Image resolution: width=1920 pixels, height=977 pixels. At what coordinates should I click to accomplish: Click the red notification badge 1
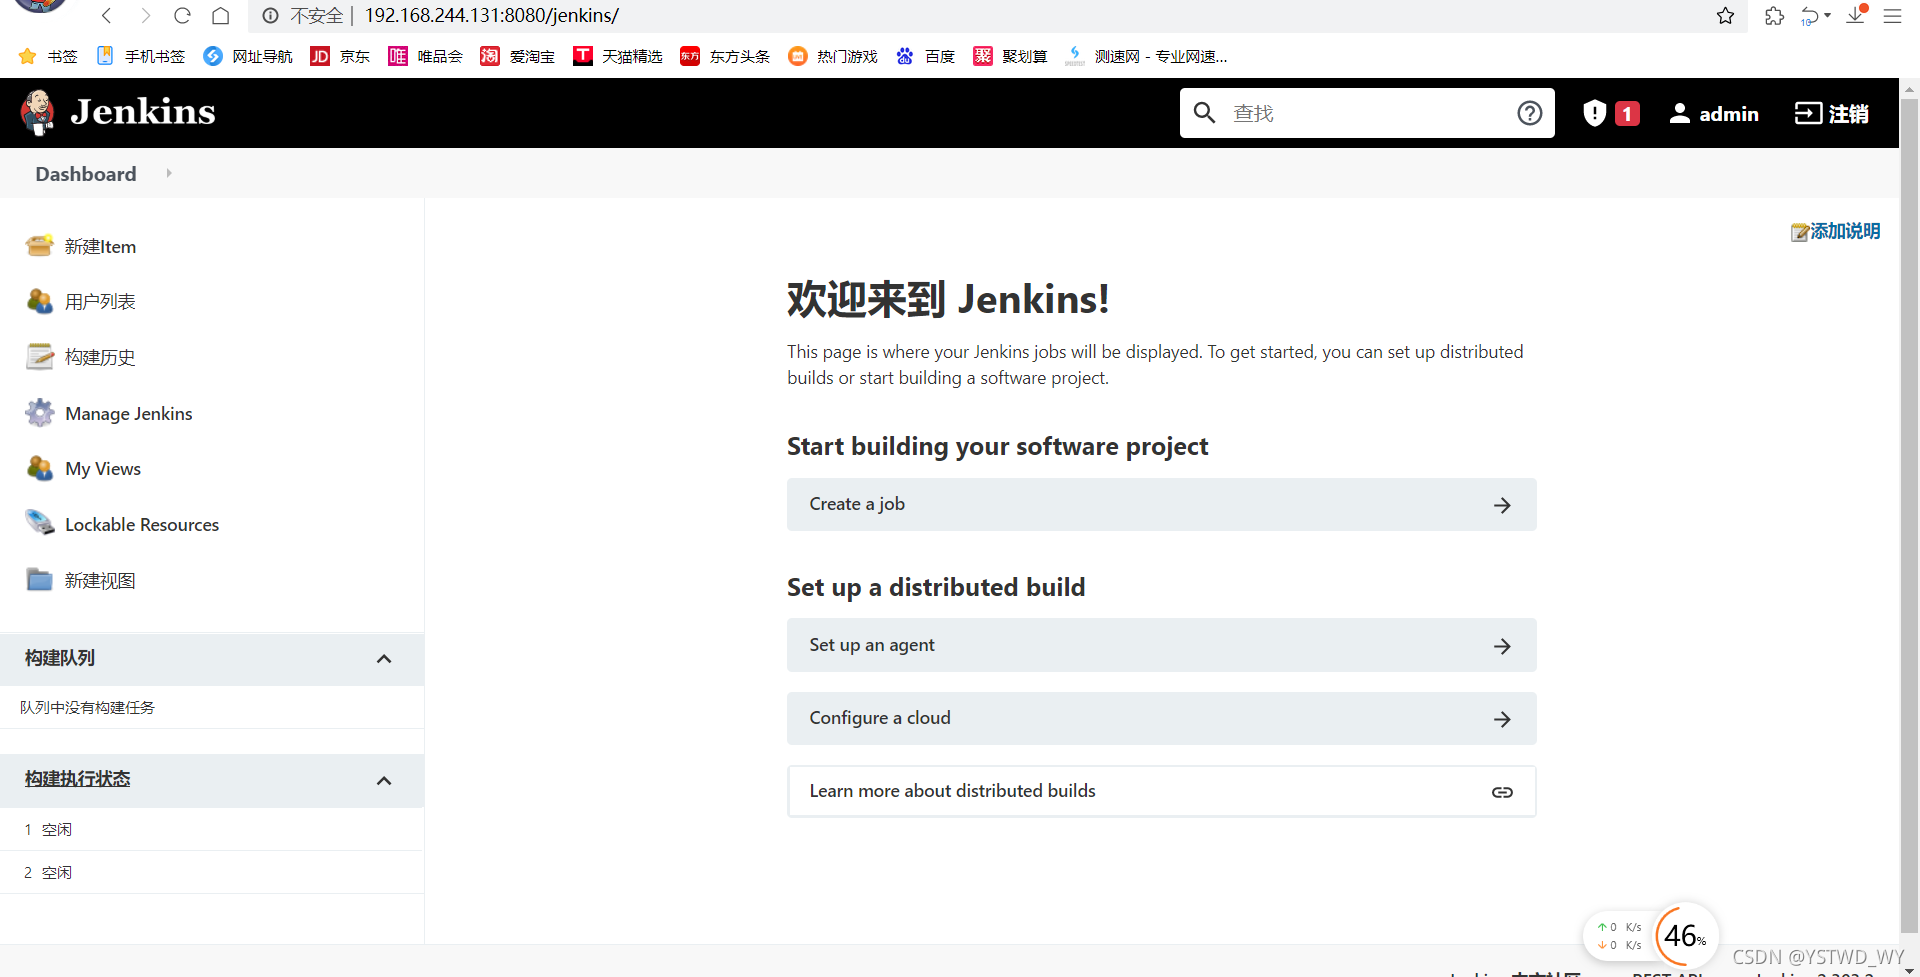(1627, 114)
